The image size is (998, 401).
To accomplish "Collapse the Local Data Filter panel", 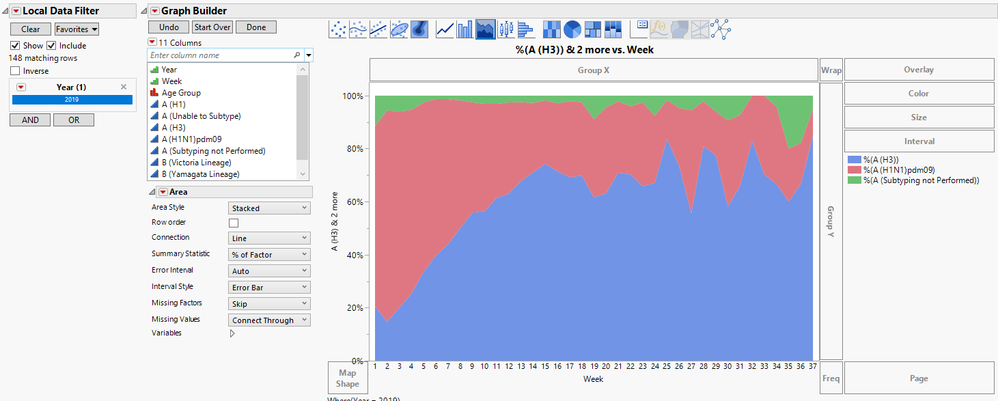I will (x=6, y=11).
